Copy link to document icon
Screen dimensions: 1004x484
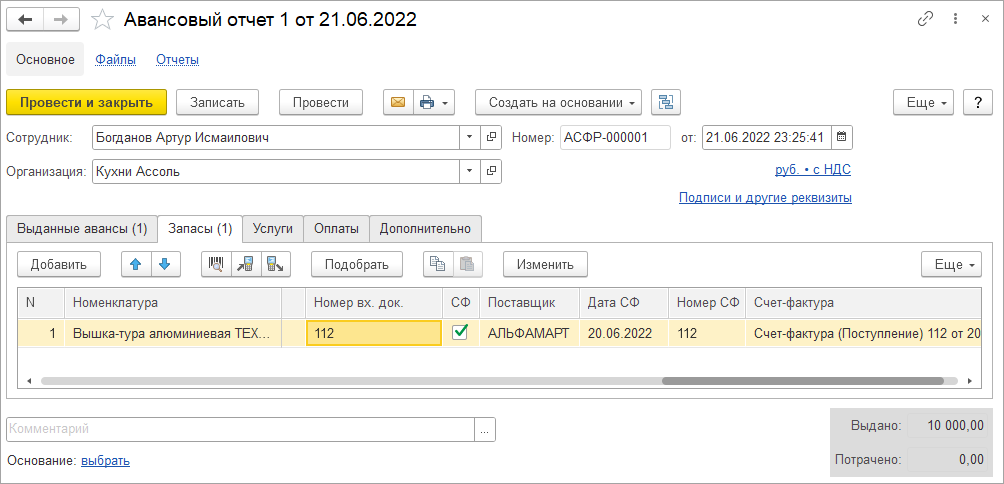pos(925,19)
